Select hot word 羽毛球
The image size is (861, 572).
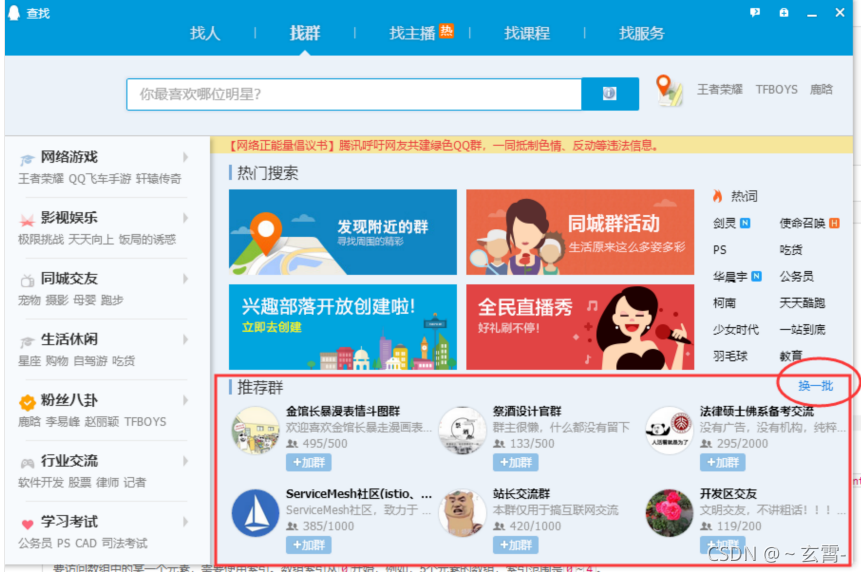730,356
